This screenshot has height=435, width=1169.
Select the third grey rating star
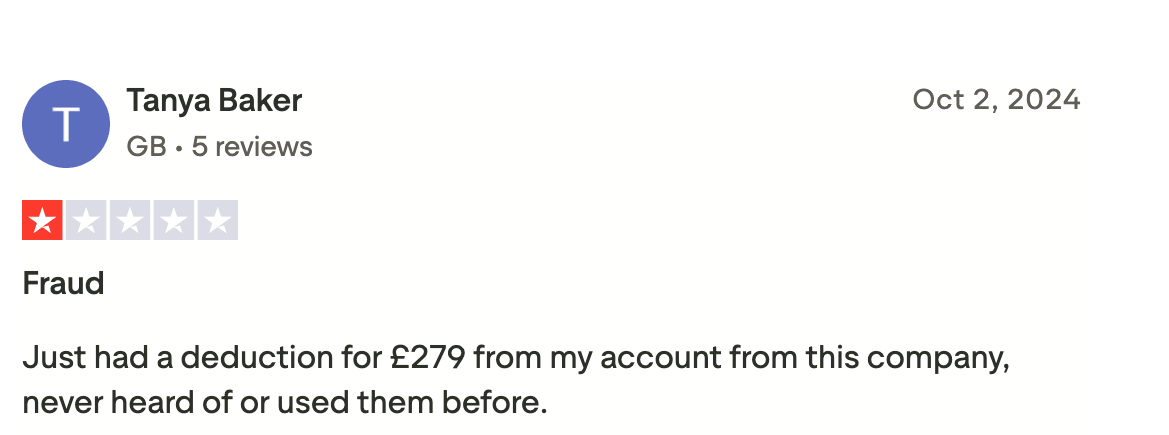(130, 221)
